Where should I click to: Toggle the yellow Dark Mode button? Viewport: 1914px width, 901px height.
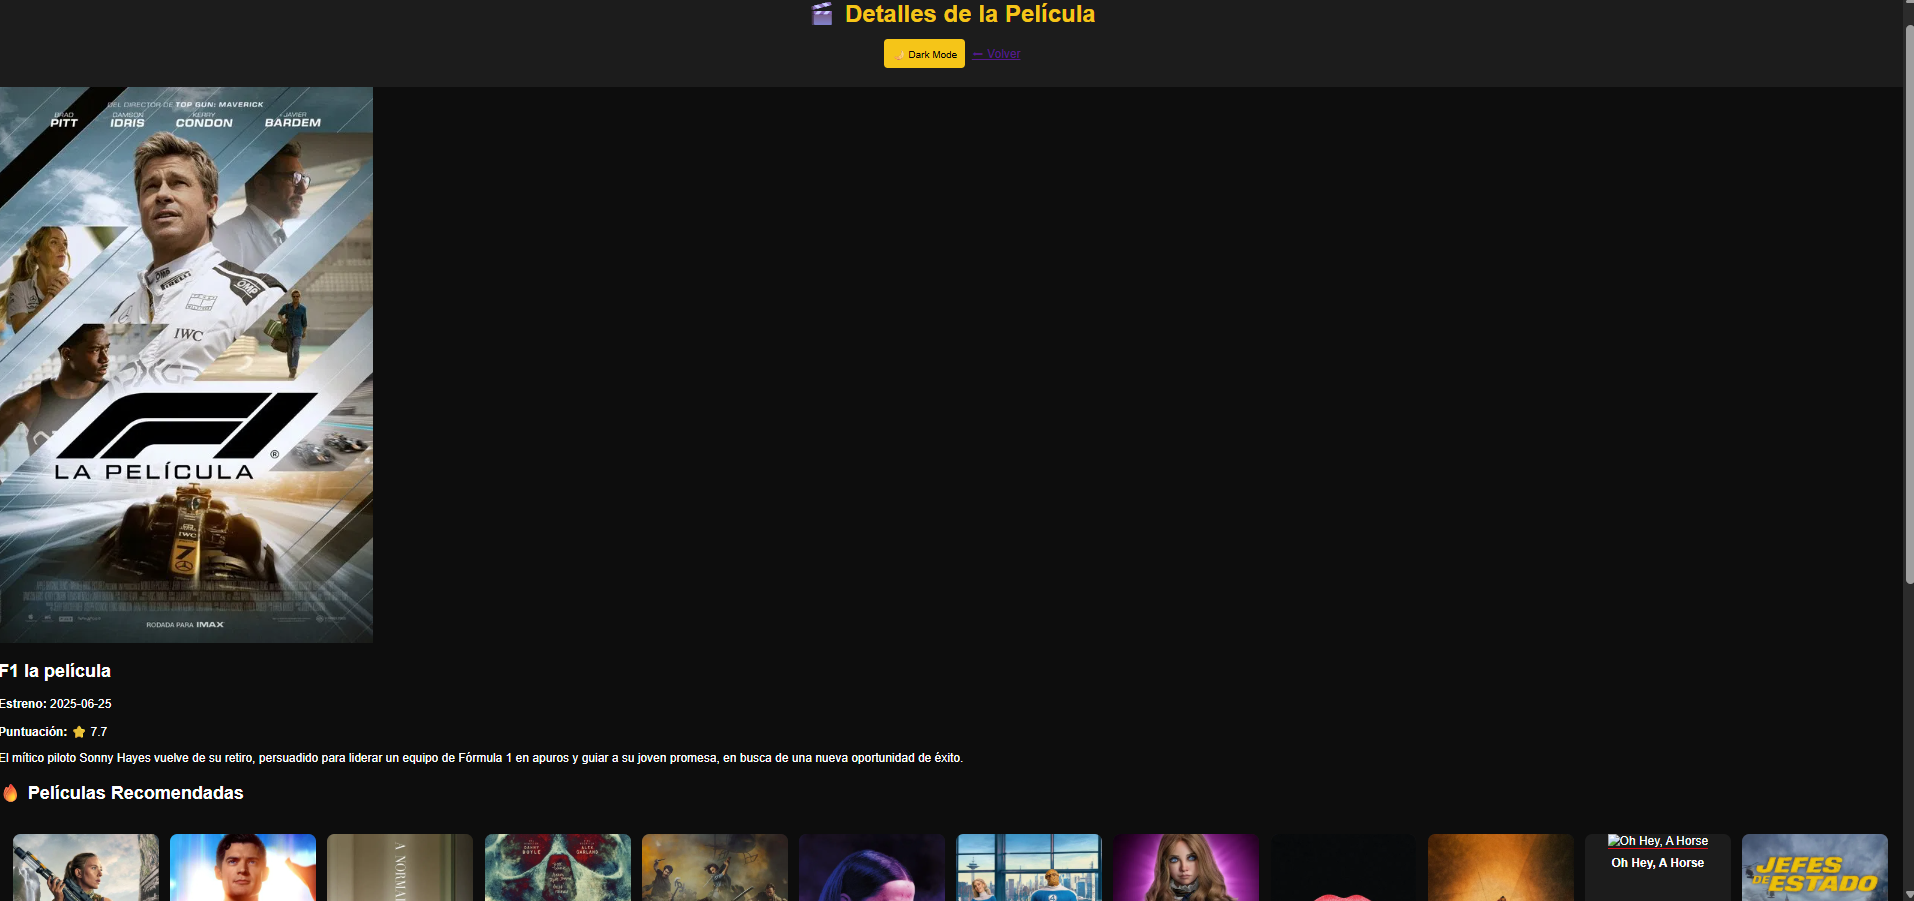(924, 54)
